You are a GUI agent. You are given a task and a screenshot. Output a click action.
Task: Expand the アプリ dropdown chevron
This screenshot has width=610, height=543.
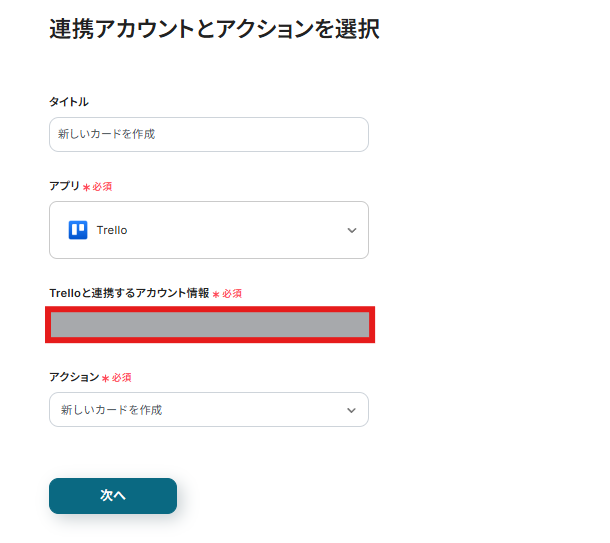click(x=351, y=230)
